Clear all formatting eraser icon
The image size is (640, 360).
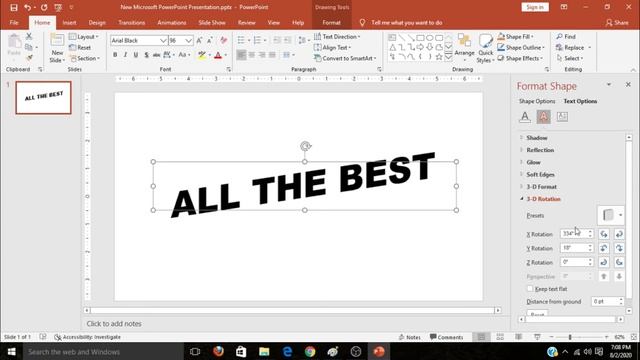point(223,40)
